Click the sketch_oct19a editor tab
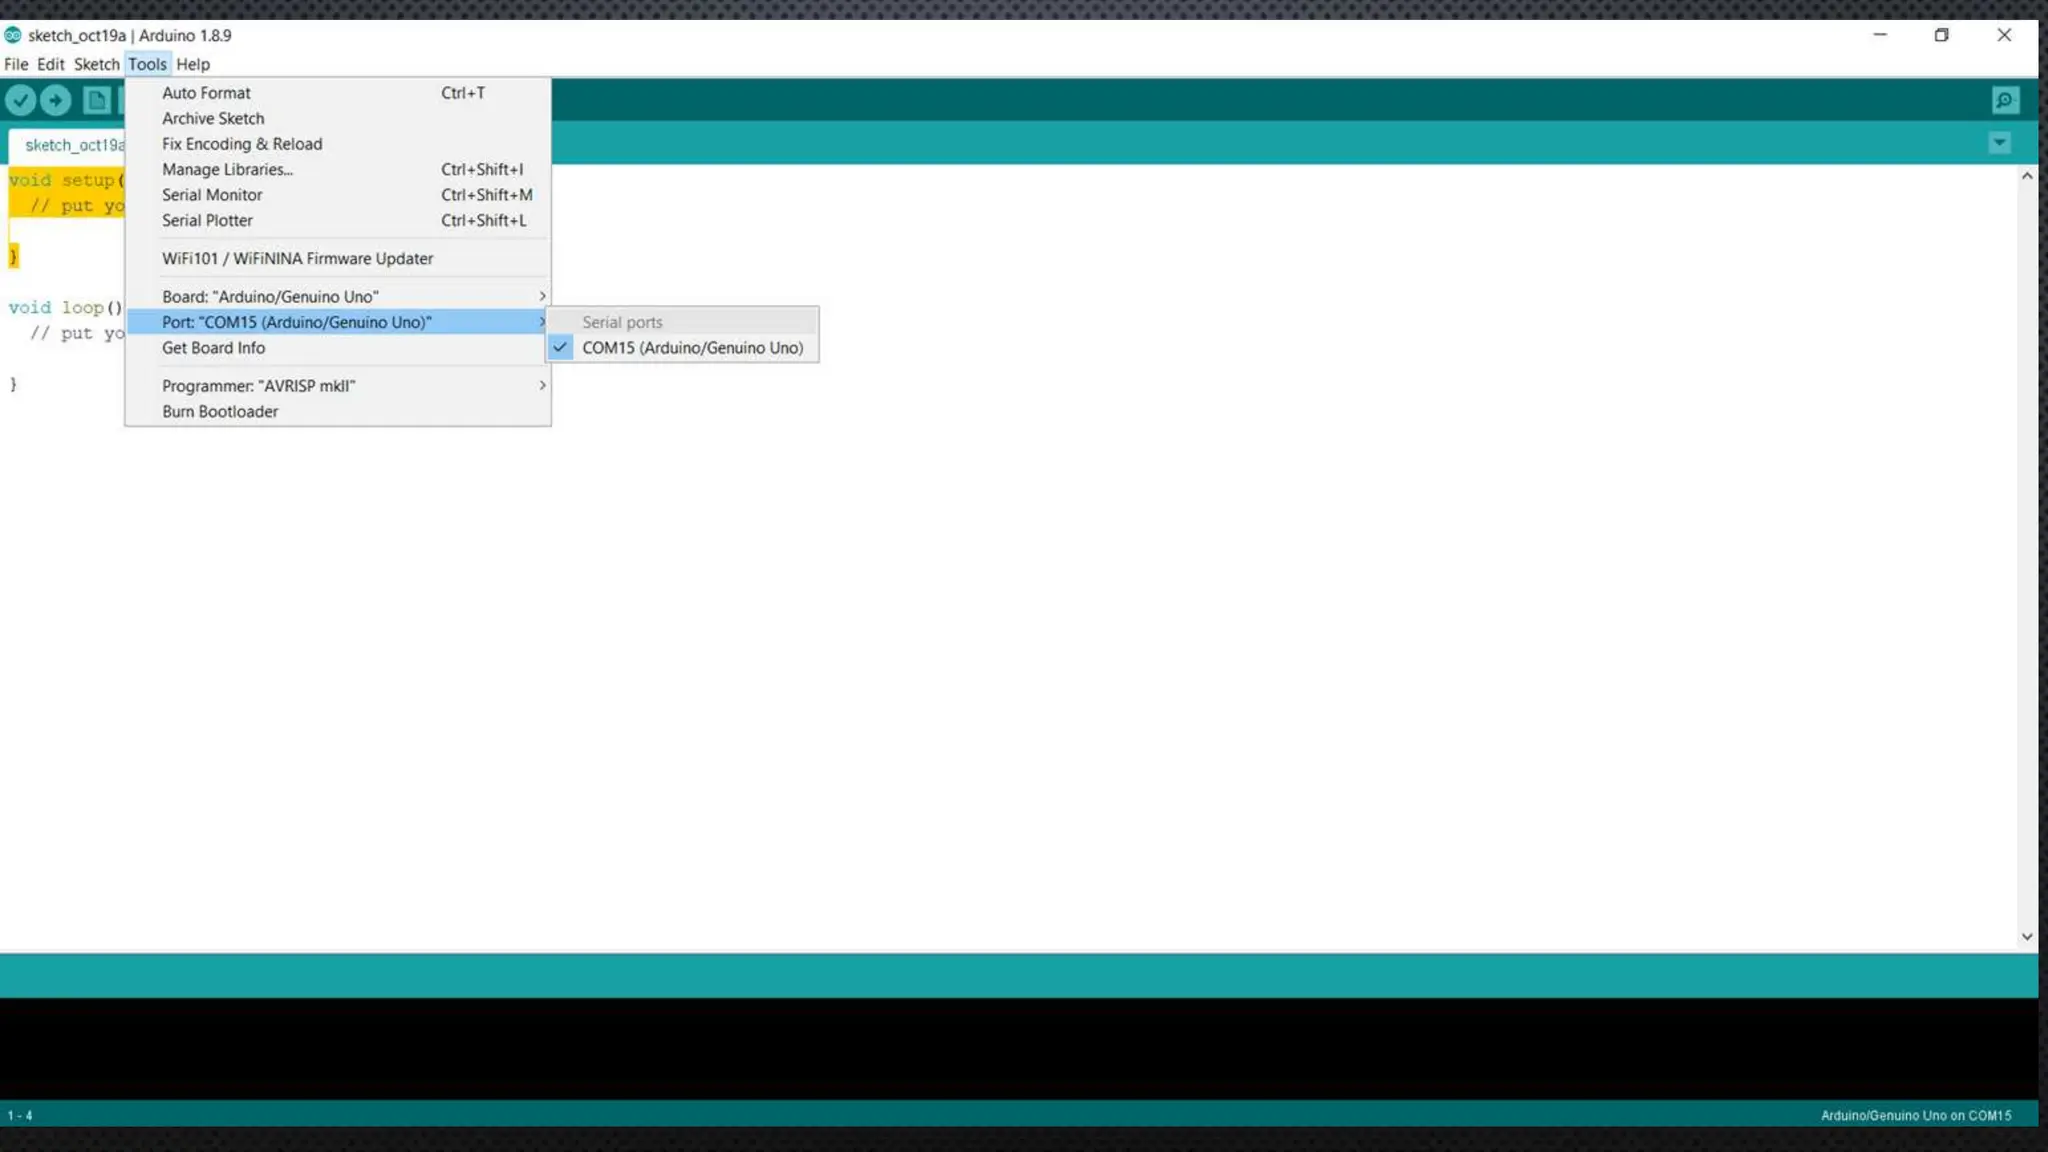The height and width of the screenshot is (1152, 2048). 67,145
